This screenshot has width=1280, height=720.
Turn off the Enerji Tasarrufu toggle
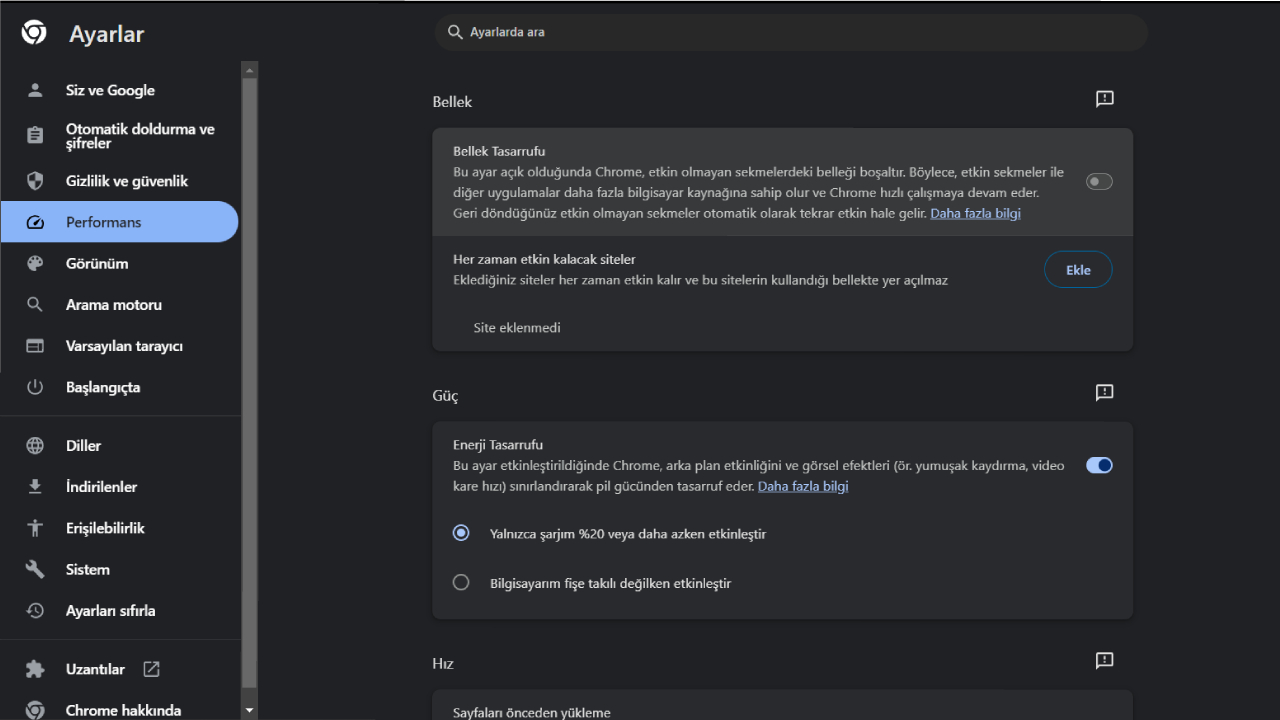pyautogui.click(x=1099, y=465)
